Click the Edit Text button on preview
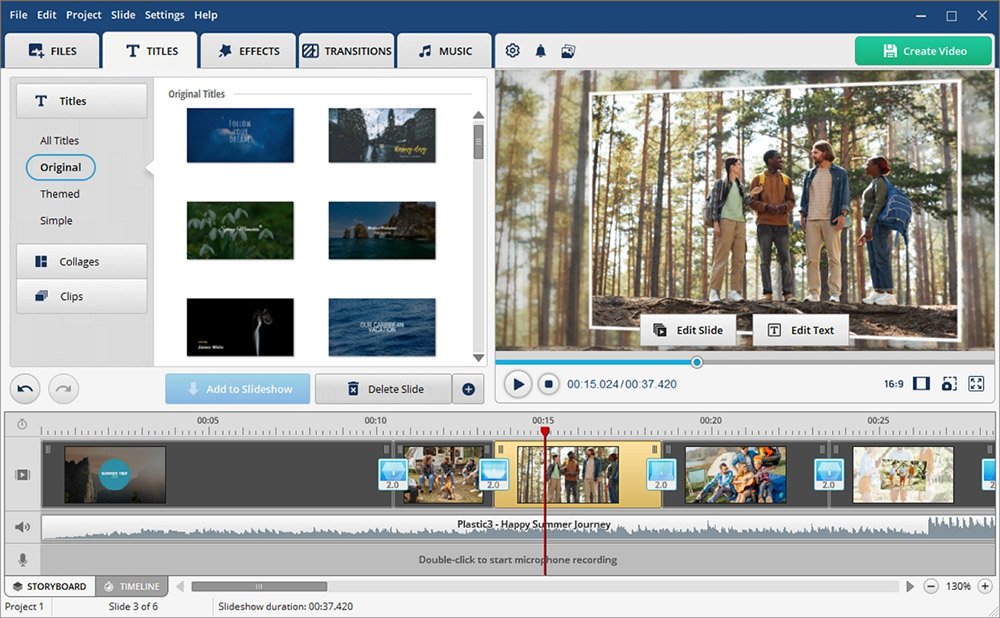The image size is (1000, 618). click(801, 330)
